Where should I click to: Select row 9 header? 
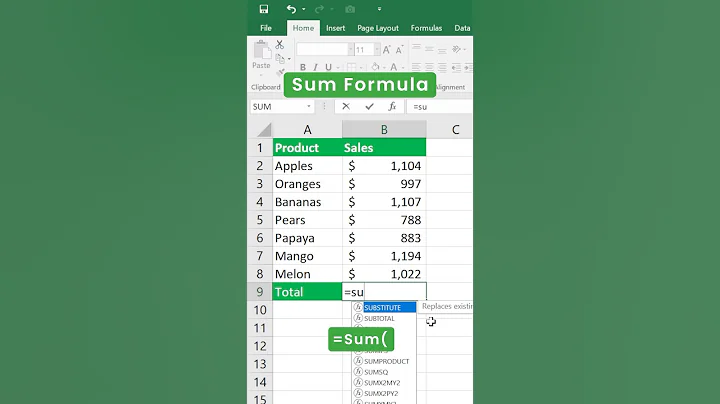pos(260,292)
